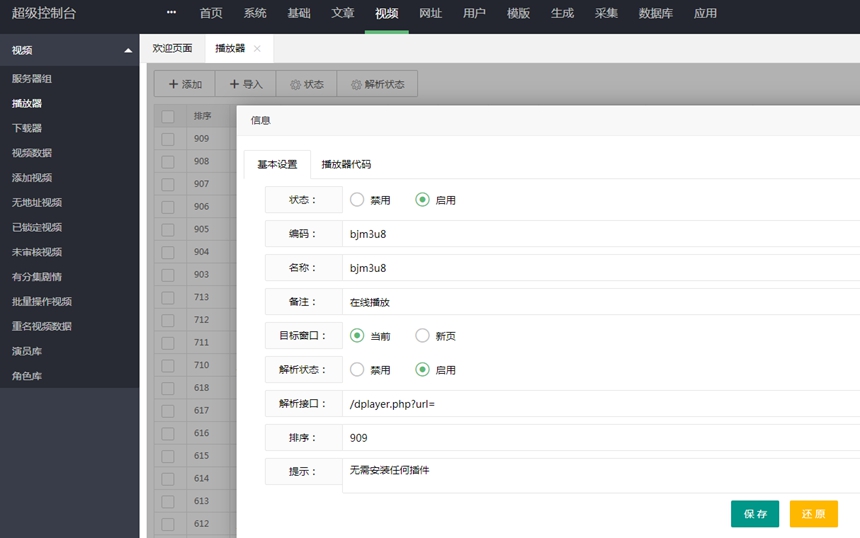Click the three-dots menu icon in top bar

tap(171, 13)
